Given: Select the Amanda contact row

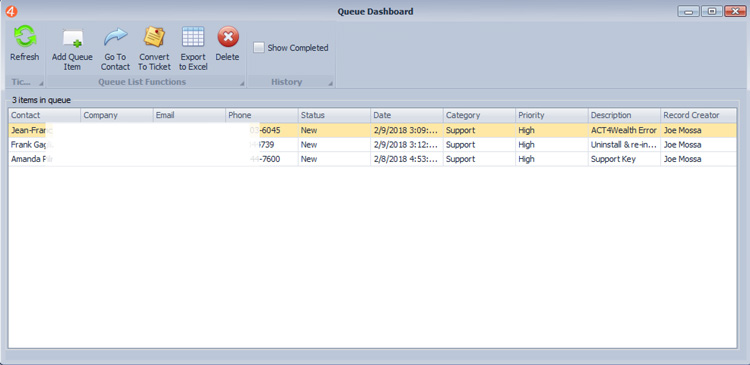Looking at the screenshot, I should point(372,159).
